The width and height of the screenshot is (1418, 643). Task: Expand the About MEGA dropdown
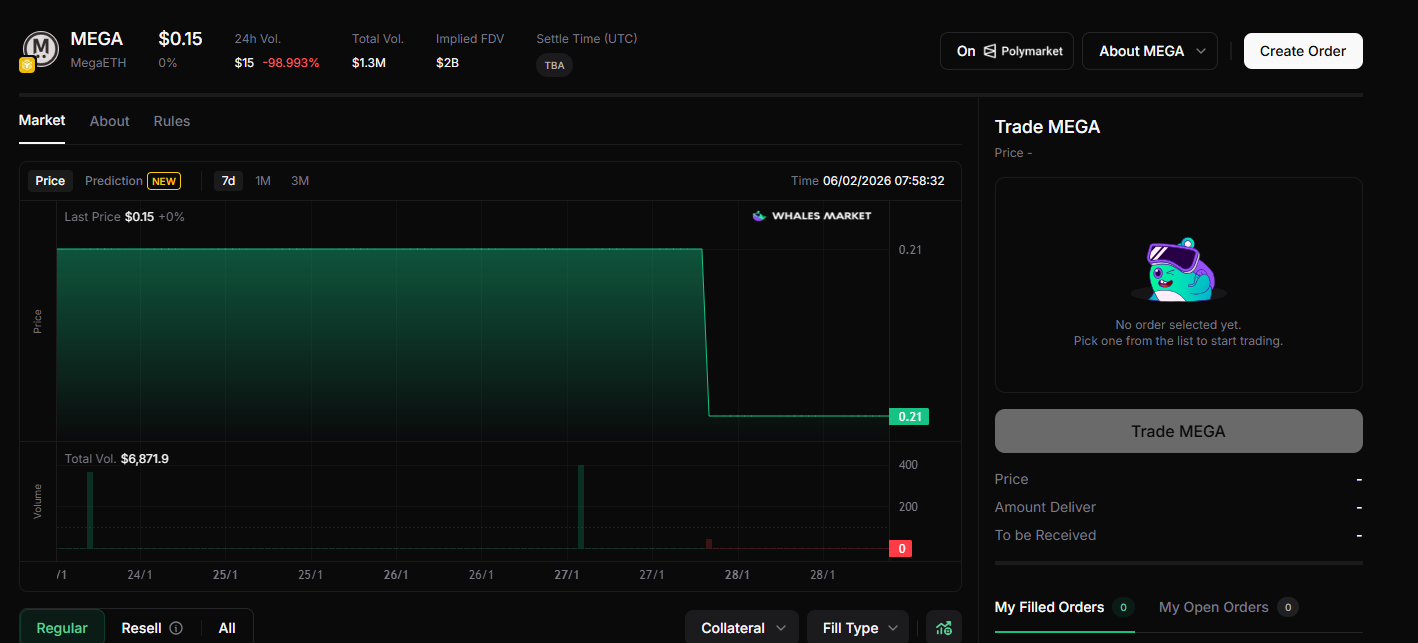pyautogui.click(x=1150, y=51)
